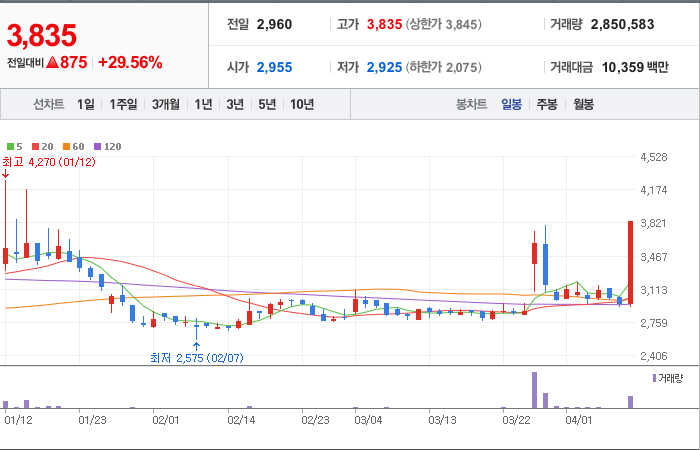Click the 거래량 volume legend marker

tap(668, 379)
